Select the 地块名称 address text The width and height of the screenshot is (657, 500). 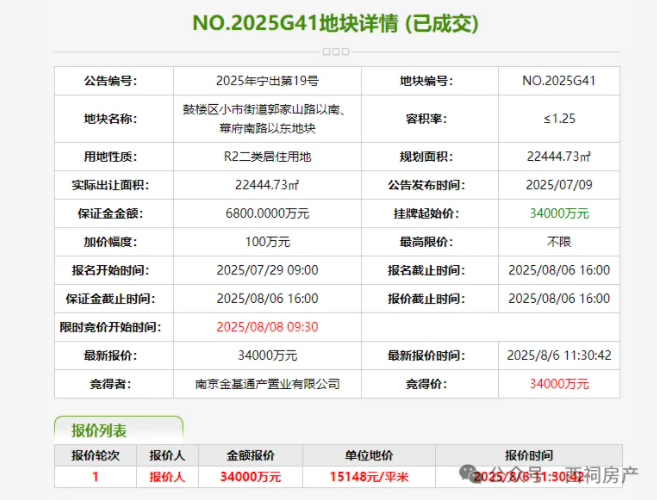[x=267, y=118]
